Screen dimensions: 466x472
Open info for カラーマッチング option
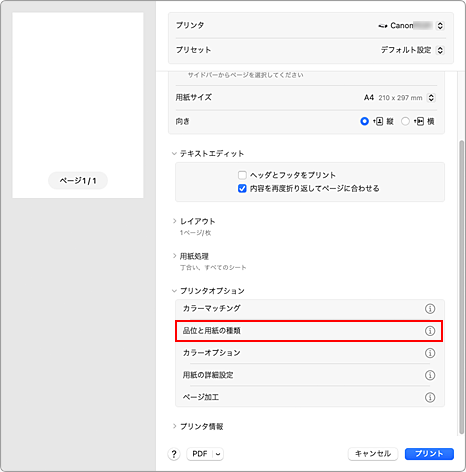coord(430,309)
